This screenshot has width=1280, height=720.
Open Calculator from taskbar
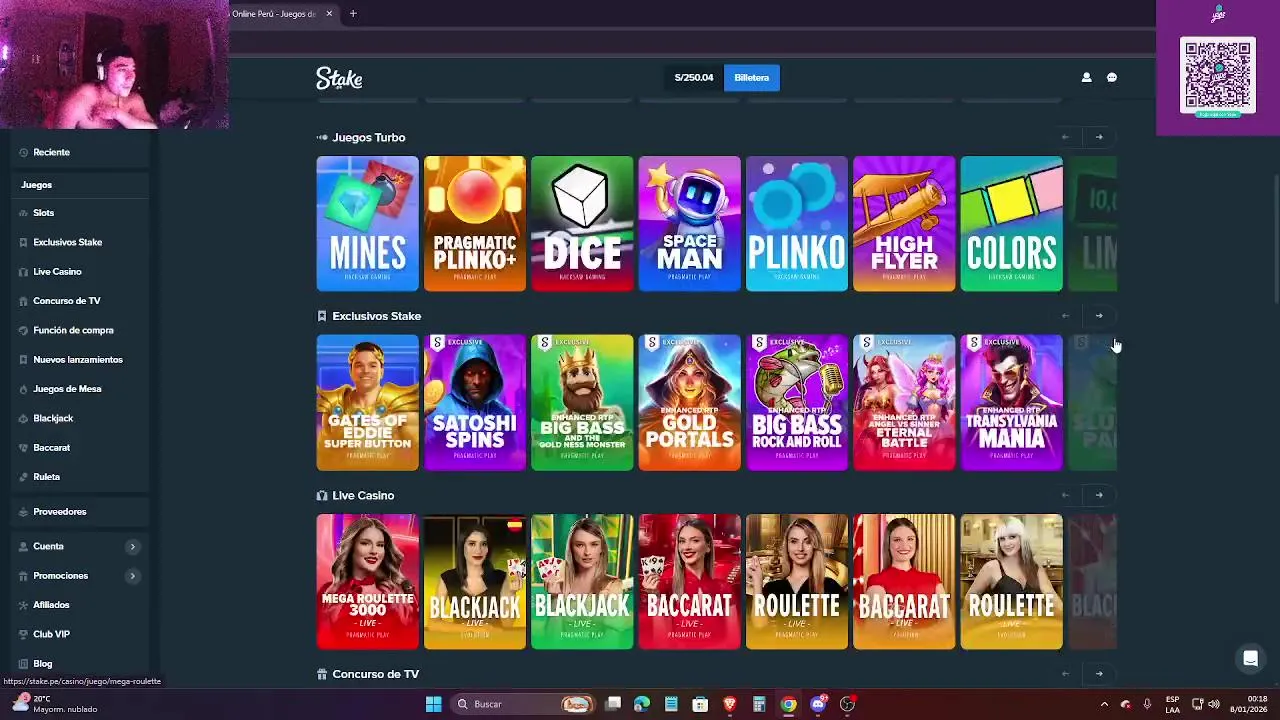point(759,704)
